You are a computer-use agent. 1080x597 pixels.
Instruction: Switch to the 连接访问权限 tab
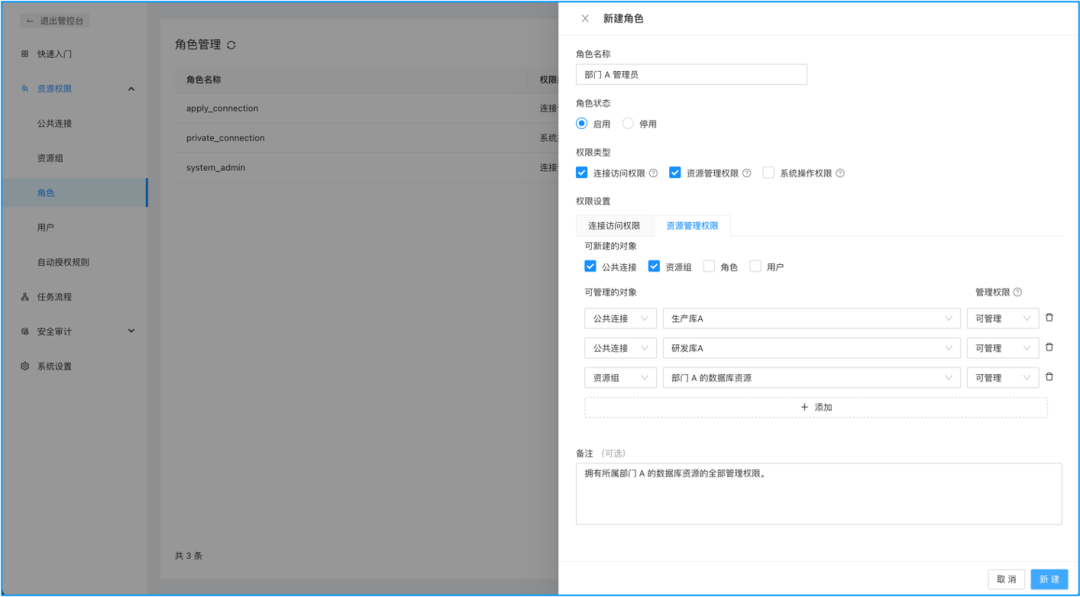[x=614, y=225]
